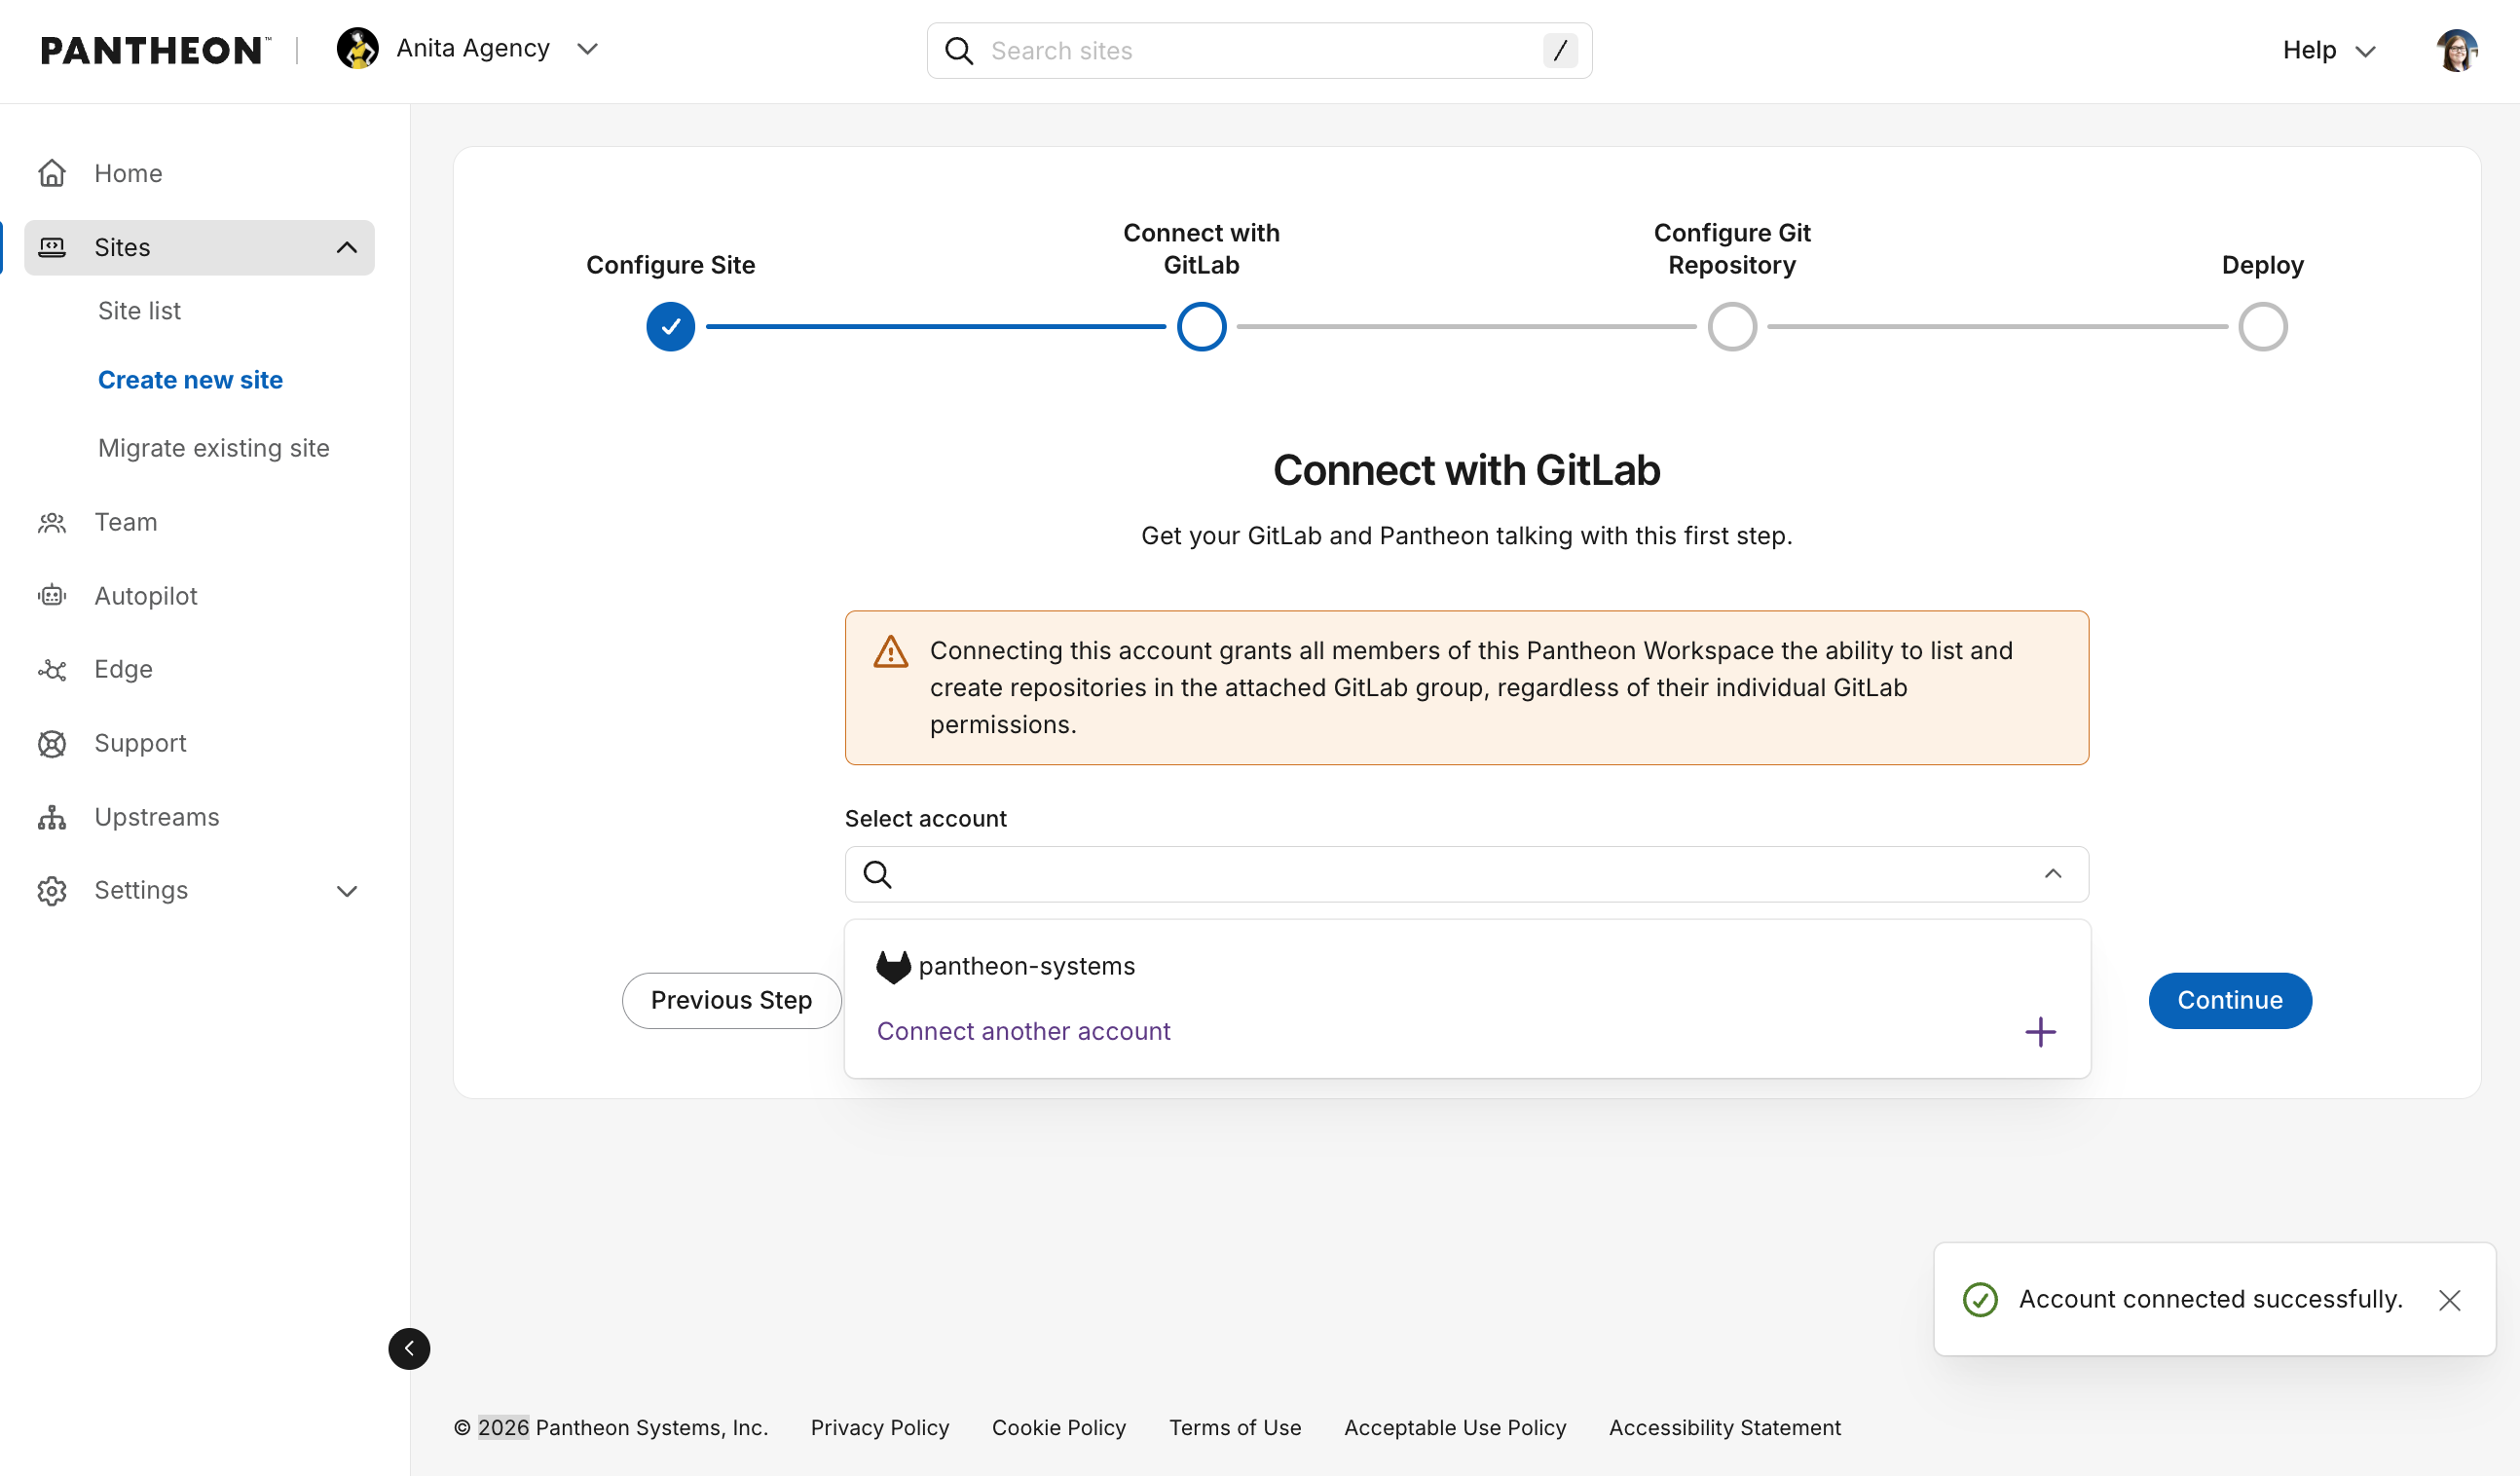Open the Team page

pos(126,522)
